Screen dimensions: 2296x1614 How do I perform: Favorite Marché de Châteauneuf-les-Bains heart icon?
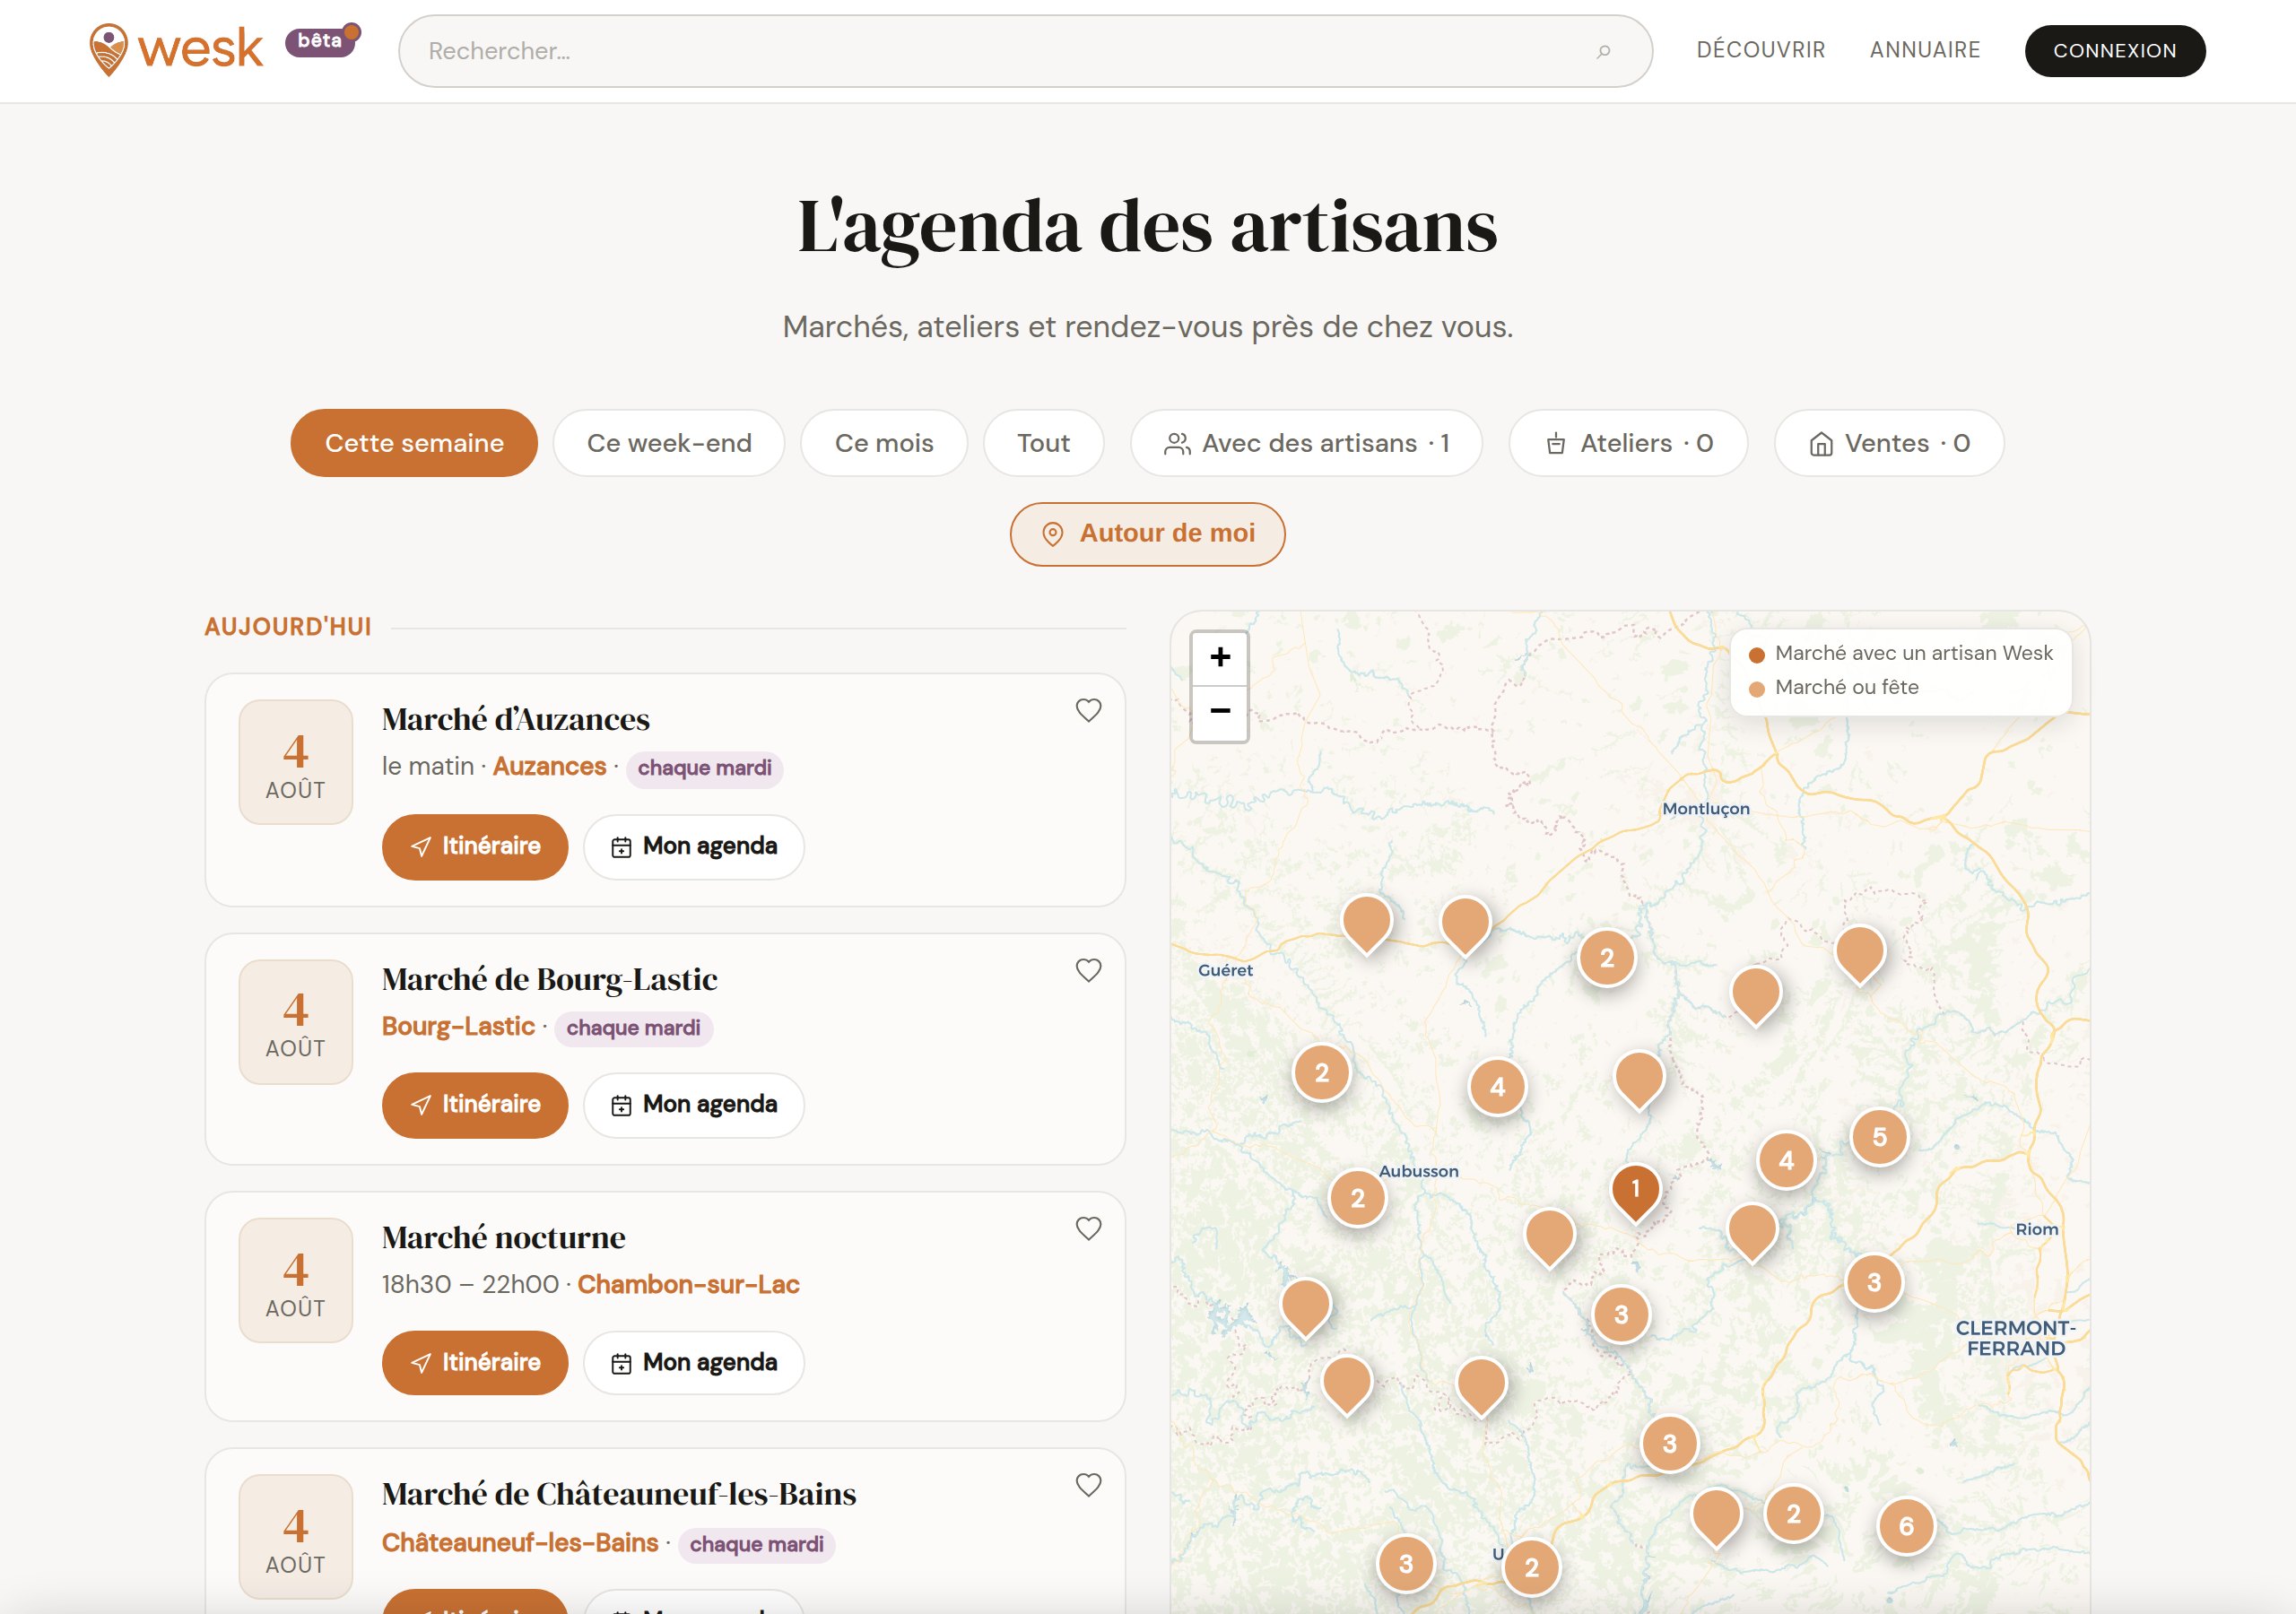[1088, 1485]
